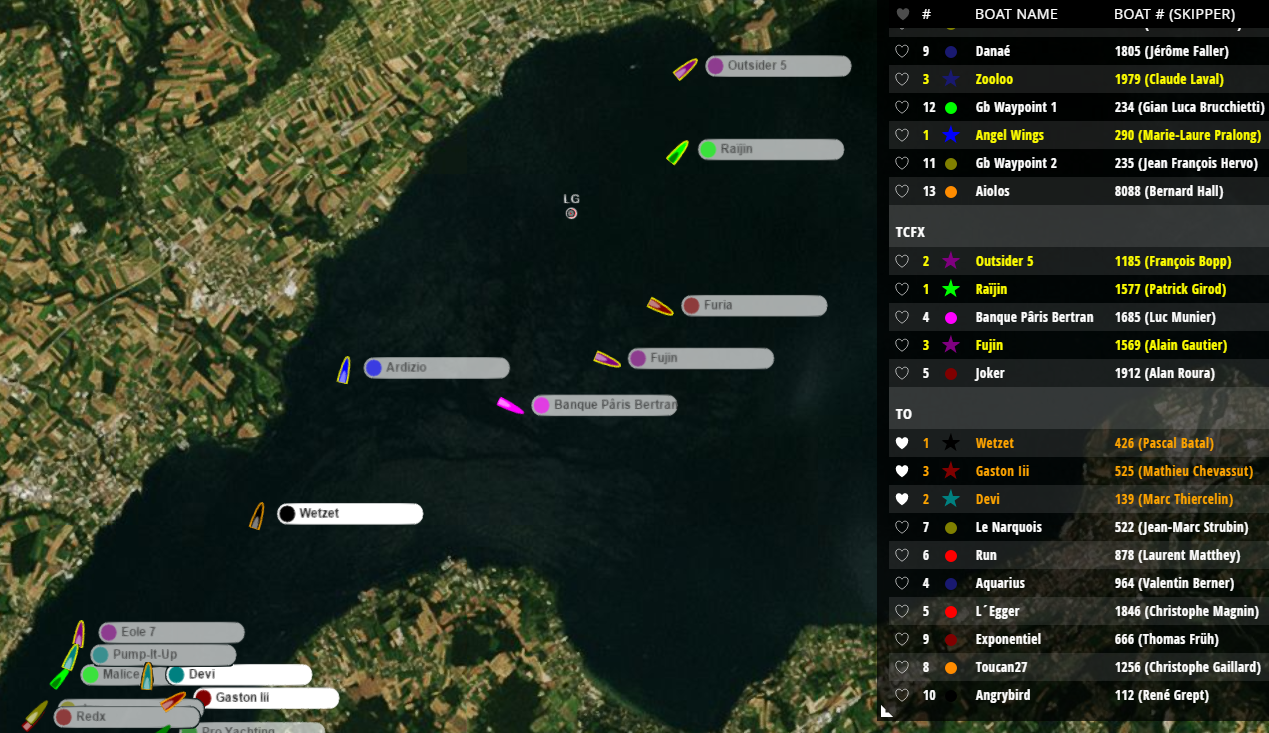Open the Angel Wings row in list

tap(1010, 135)
